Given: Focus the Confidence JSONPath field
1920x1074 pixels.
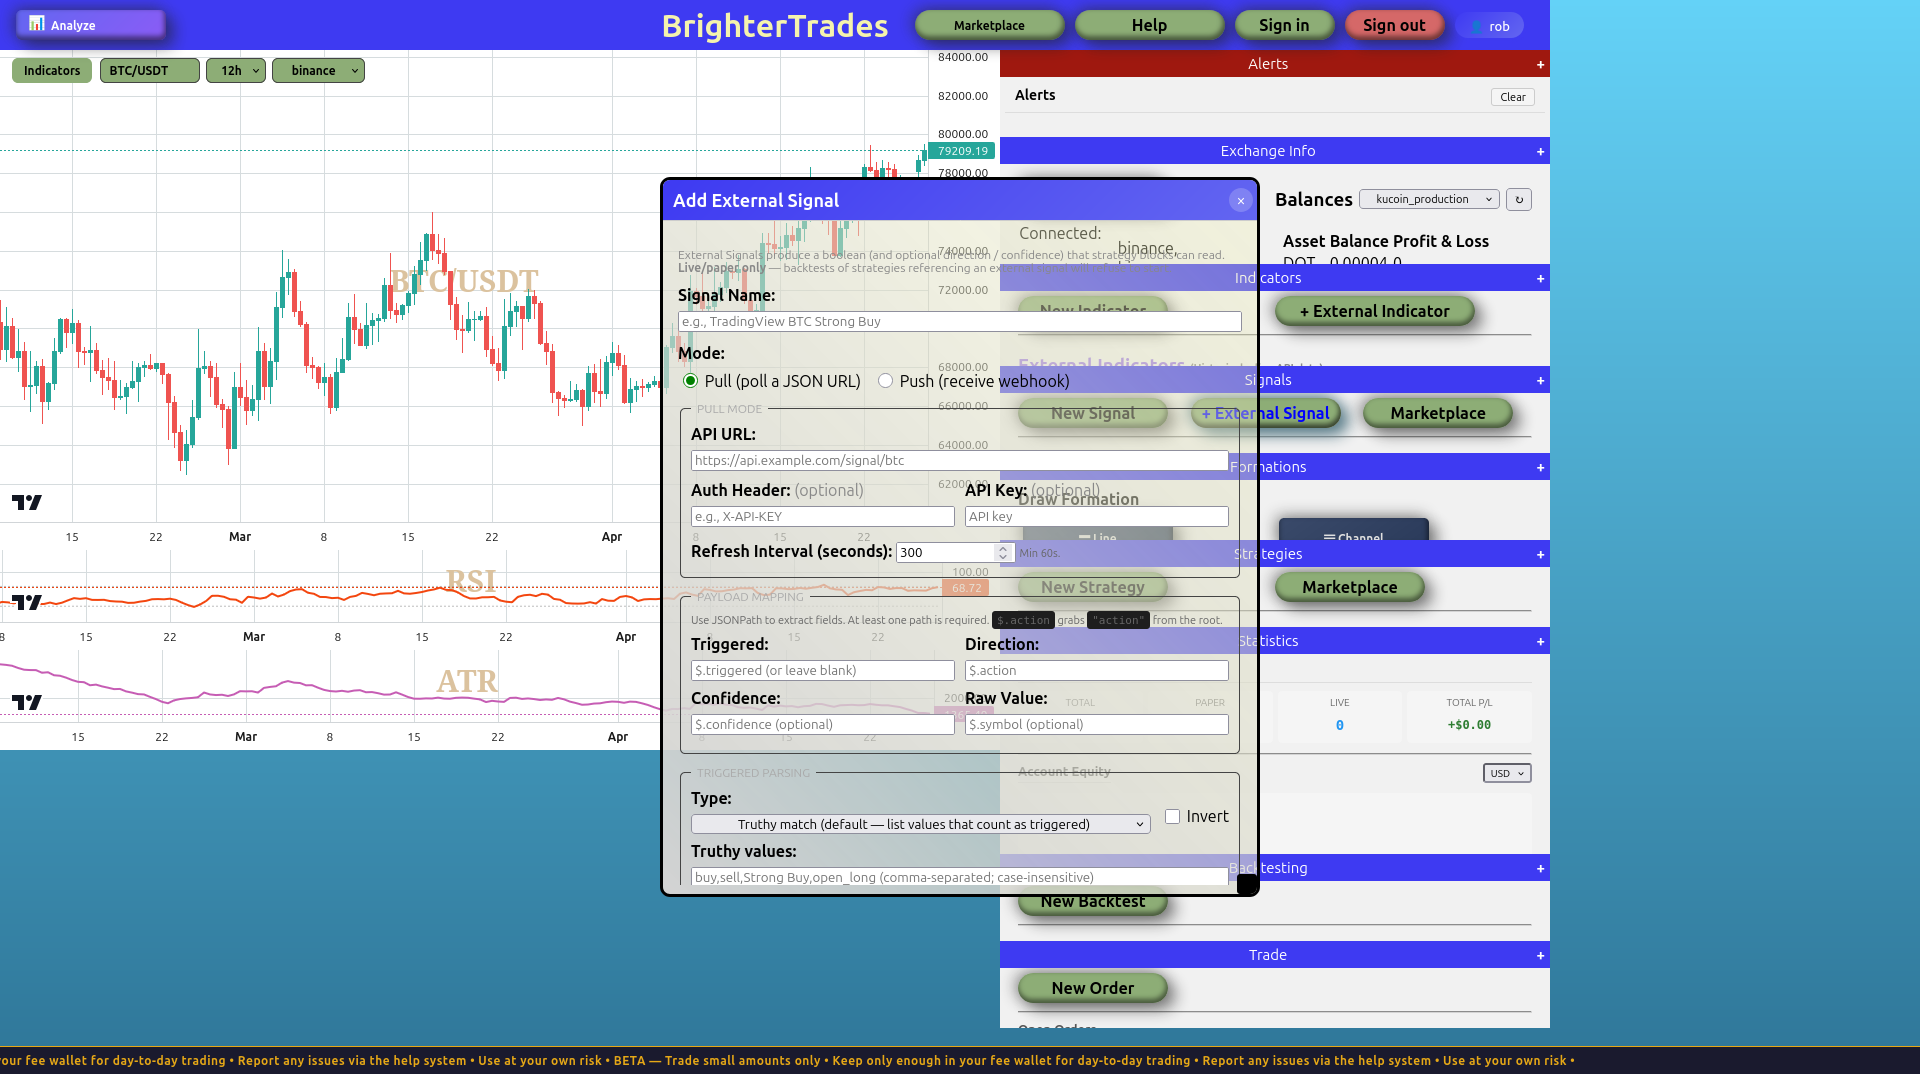Looking at the screenshot, I should (822, 725).
